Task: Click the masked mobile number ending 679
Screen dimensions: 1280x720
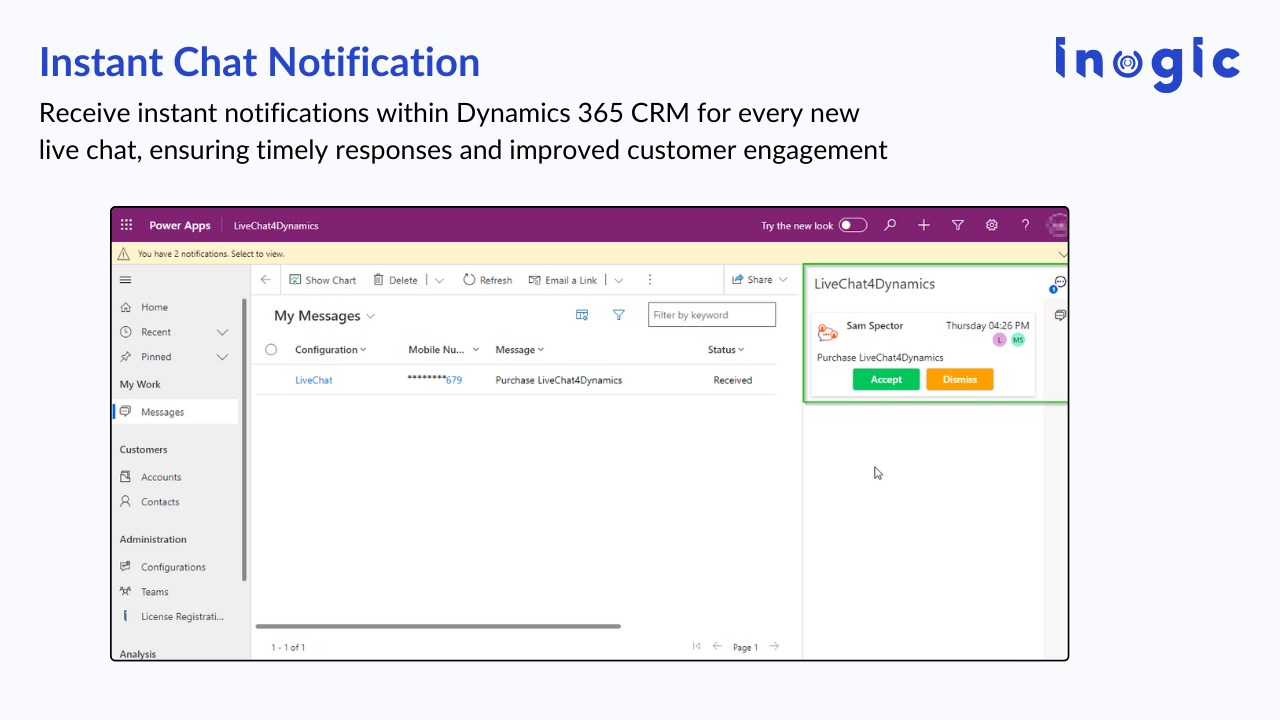Action: 435,380
